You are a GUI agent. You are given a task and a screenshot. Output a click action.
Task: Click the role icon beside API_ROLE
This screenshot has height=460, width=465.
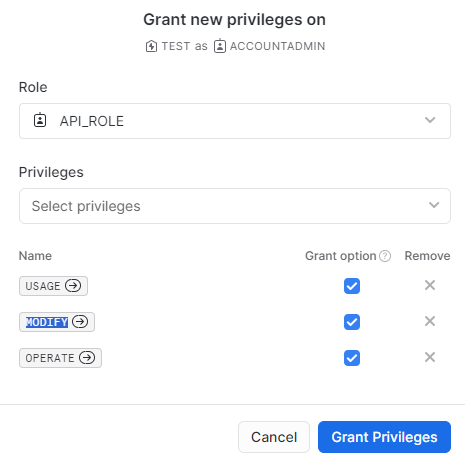pyautogui.click(x=40, y=120)
